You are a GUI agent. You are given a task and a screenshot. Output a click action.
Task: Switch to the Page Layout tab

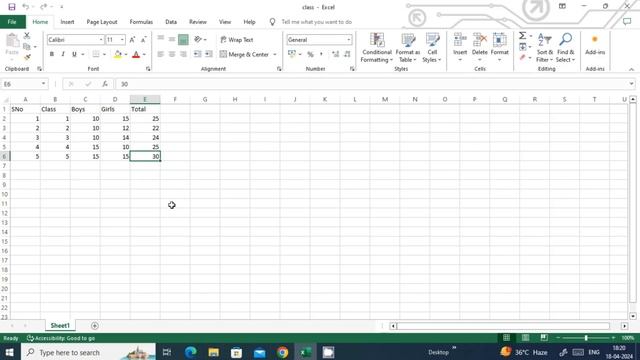click(102, 22)
